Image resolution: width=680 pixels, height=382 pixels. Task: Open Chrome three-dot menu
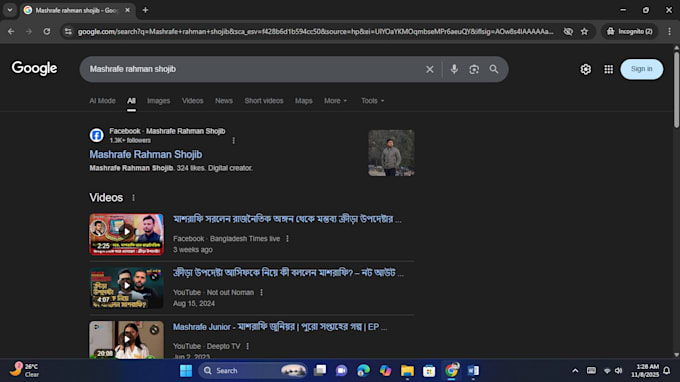[669, 32]
